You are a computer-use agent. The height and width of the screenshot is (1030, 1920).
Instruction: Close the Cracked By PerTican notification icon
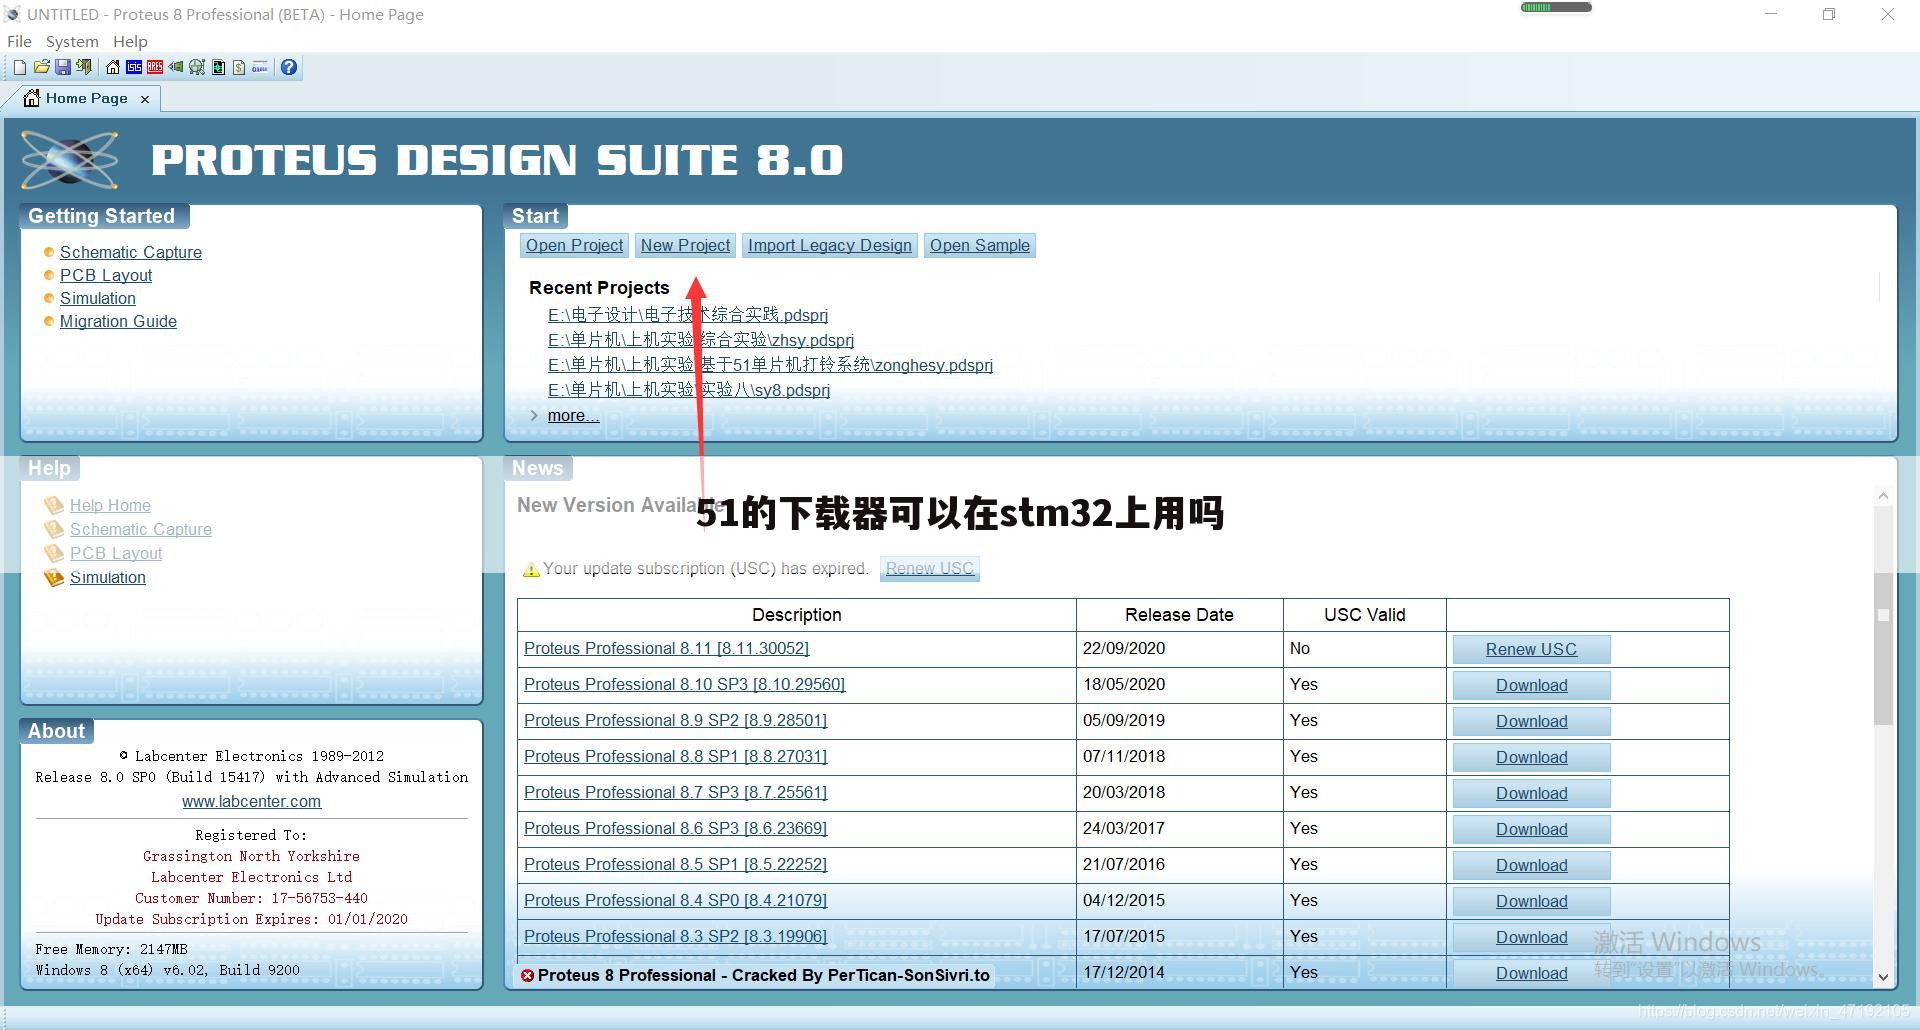pyautogui.click(x=527, y=975)
